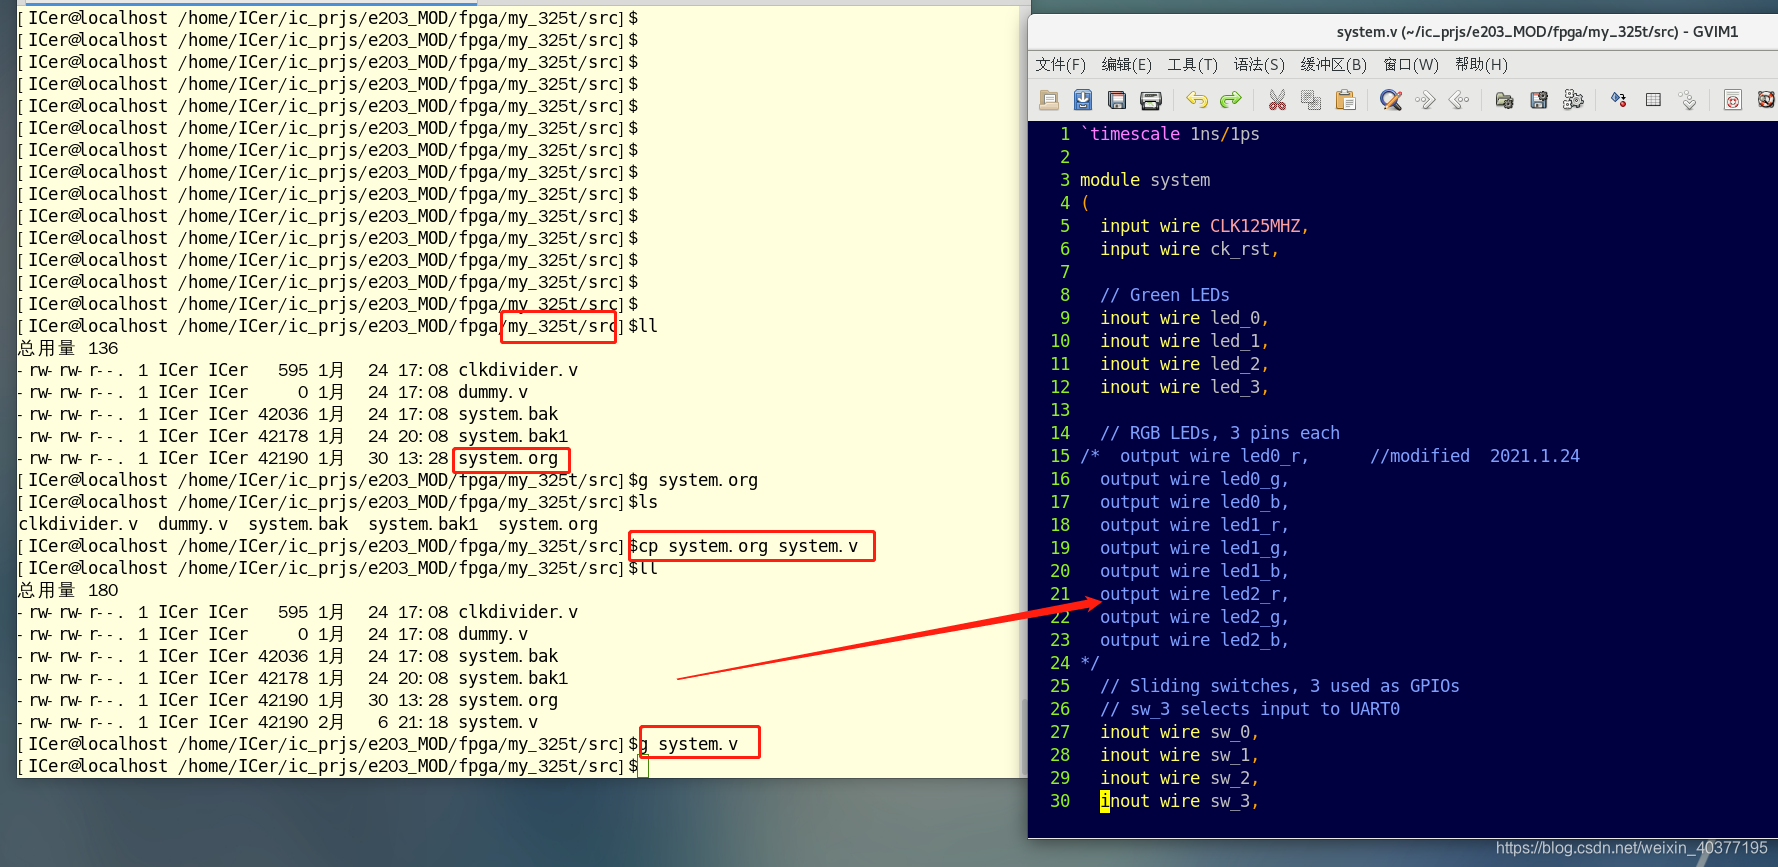Open the 缓冲区(B) Buffers menu
1778x867 pixels.
click(1333, 65)
